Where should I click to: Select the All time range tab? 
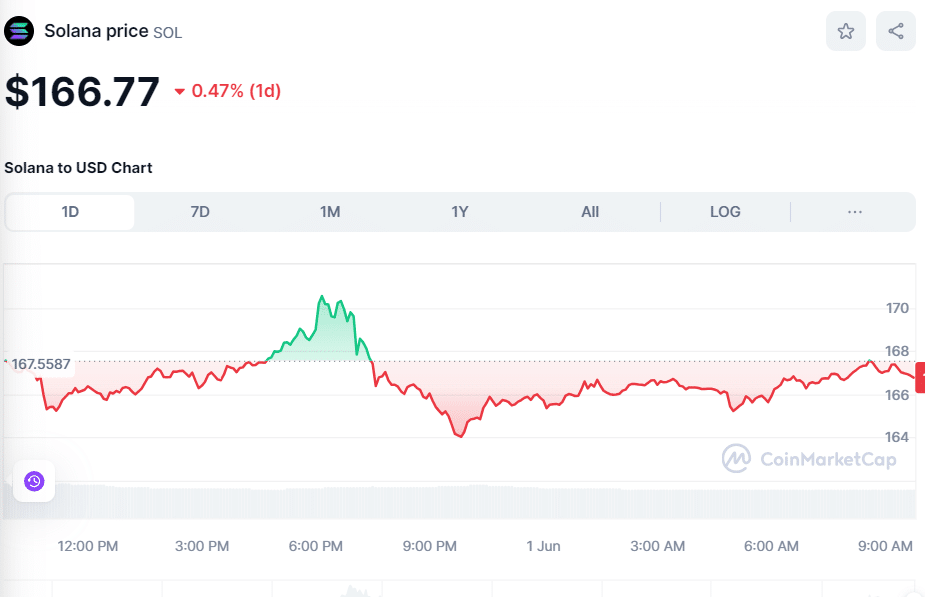click(590, 212)
